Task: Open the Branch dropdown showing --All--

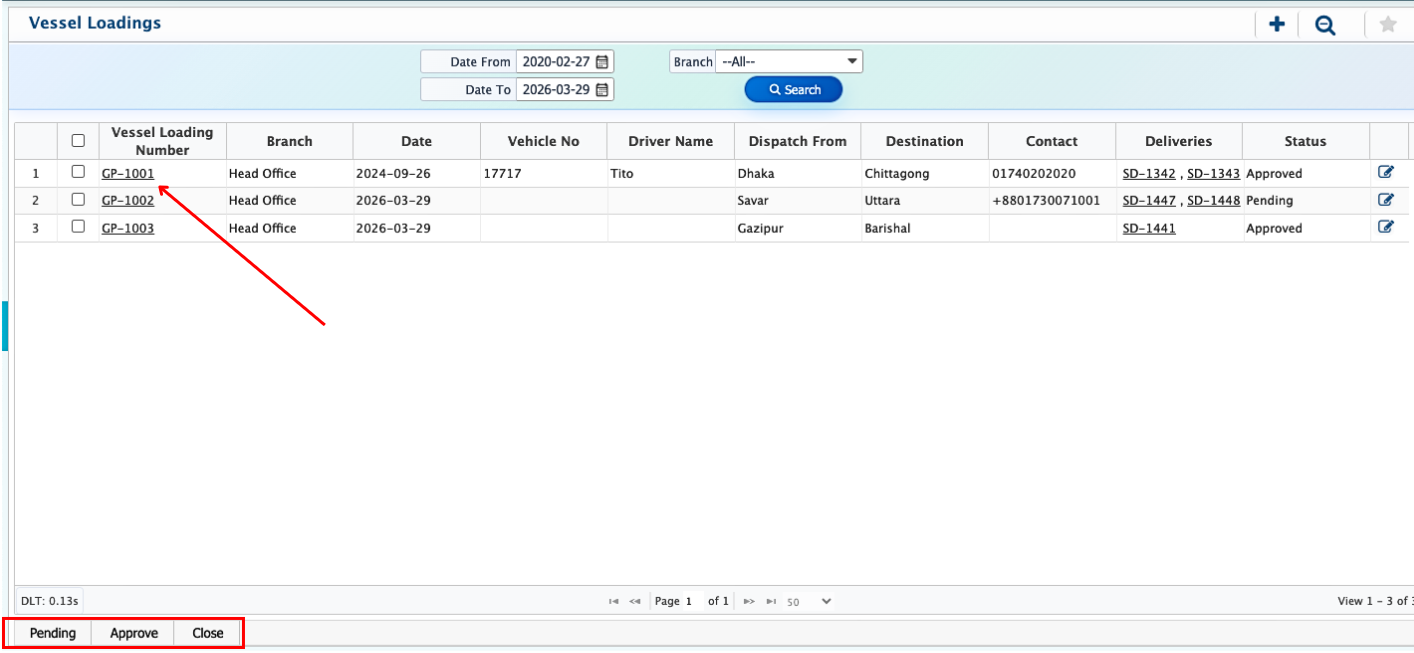Action: pyautogui.click(x=789, y=61)
